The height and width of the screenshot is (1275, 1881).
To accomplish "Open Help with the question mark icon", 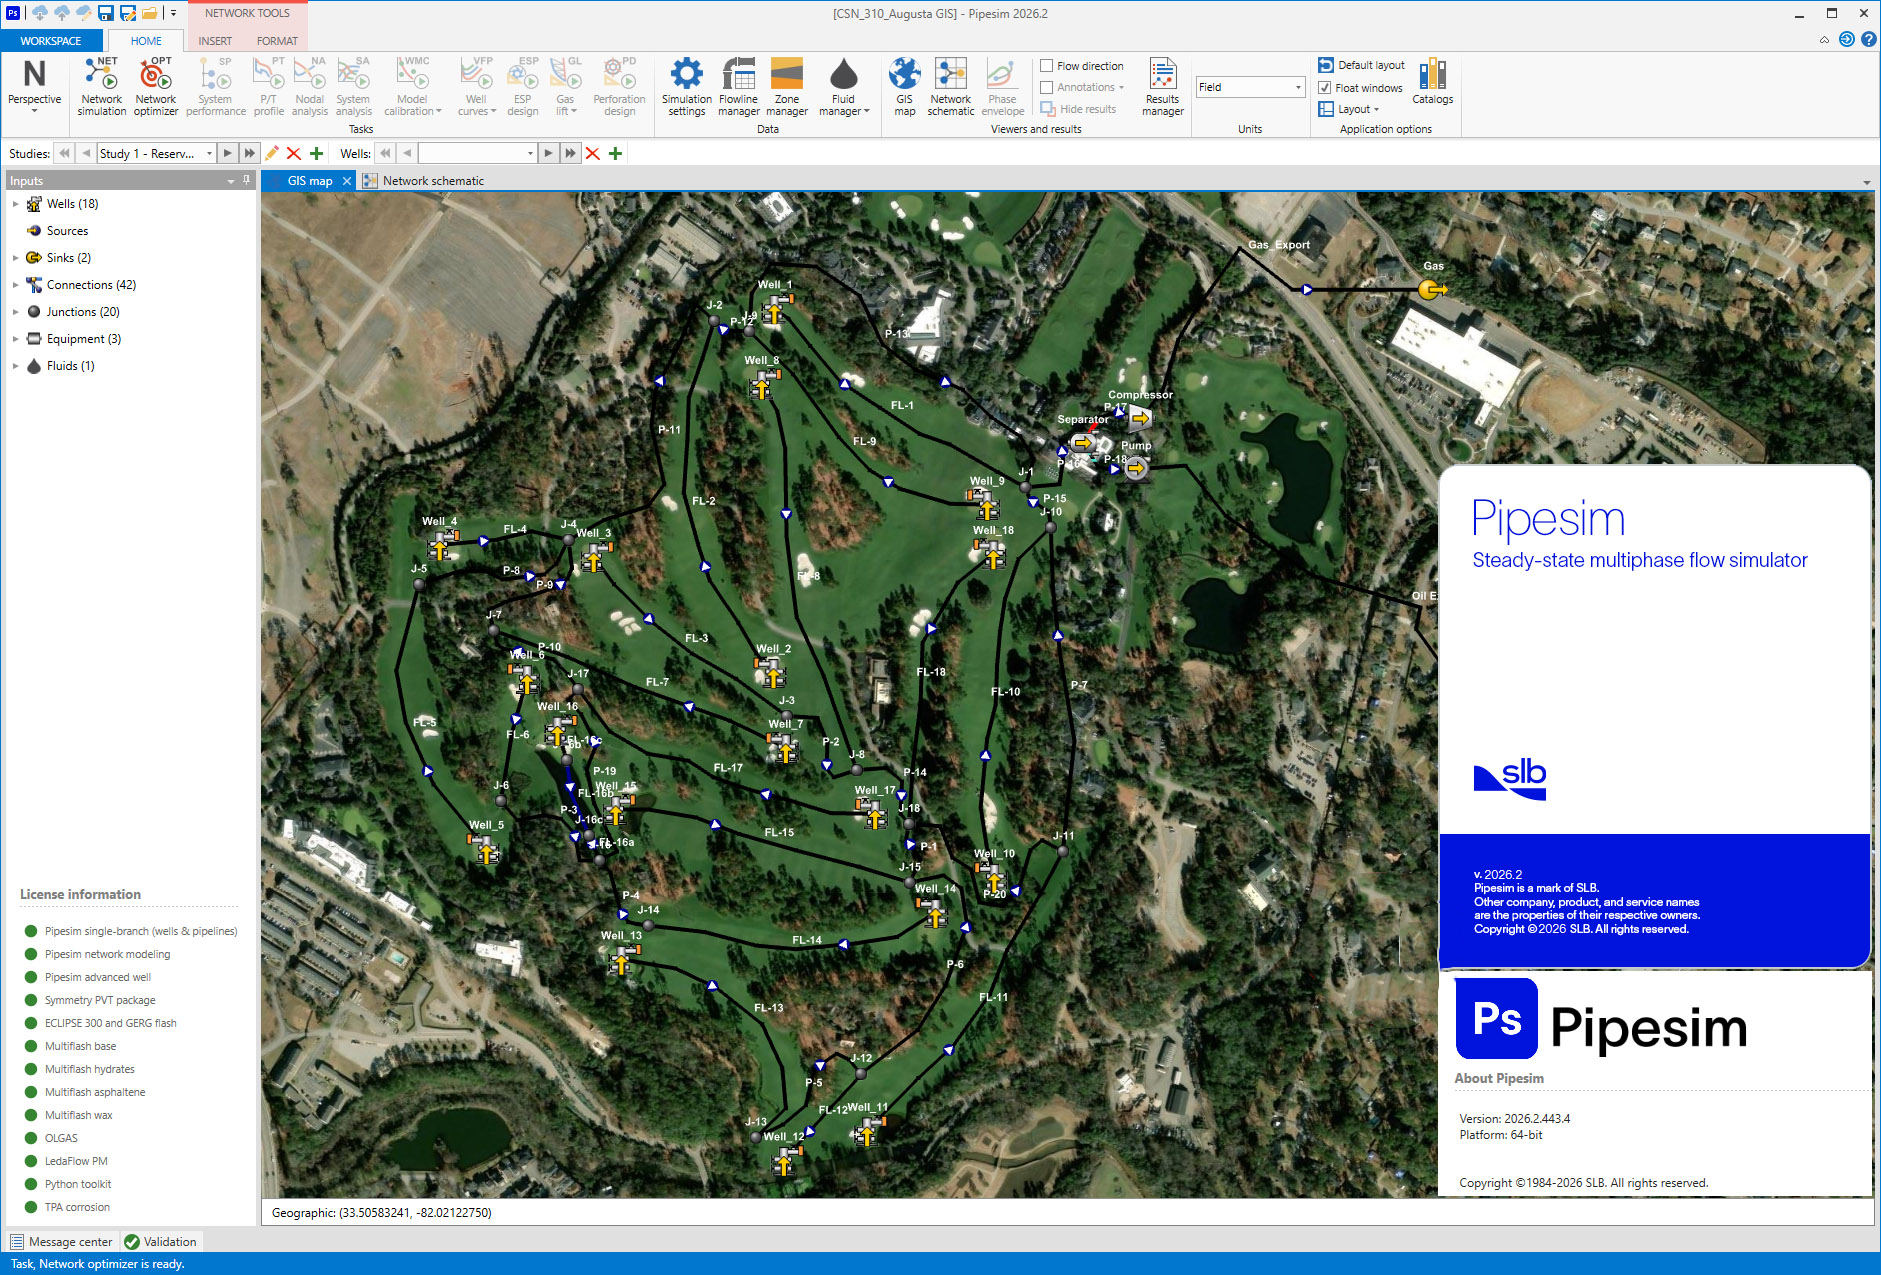I will [1868, 40].
